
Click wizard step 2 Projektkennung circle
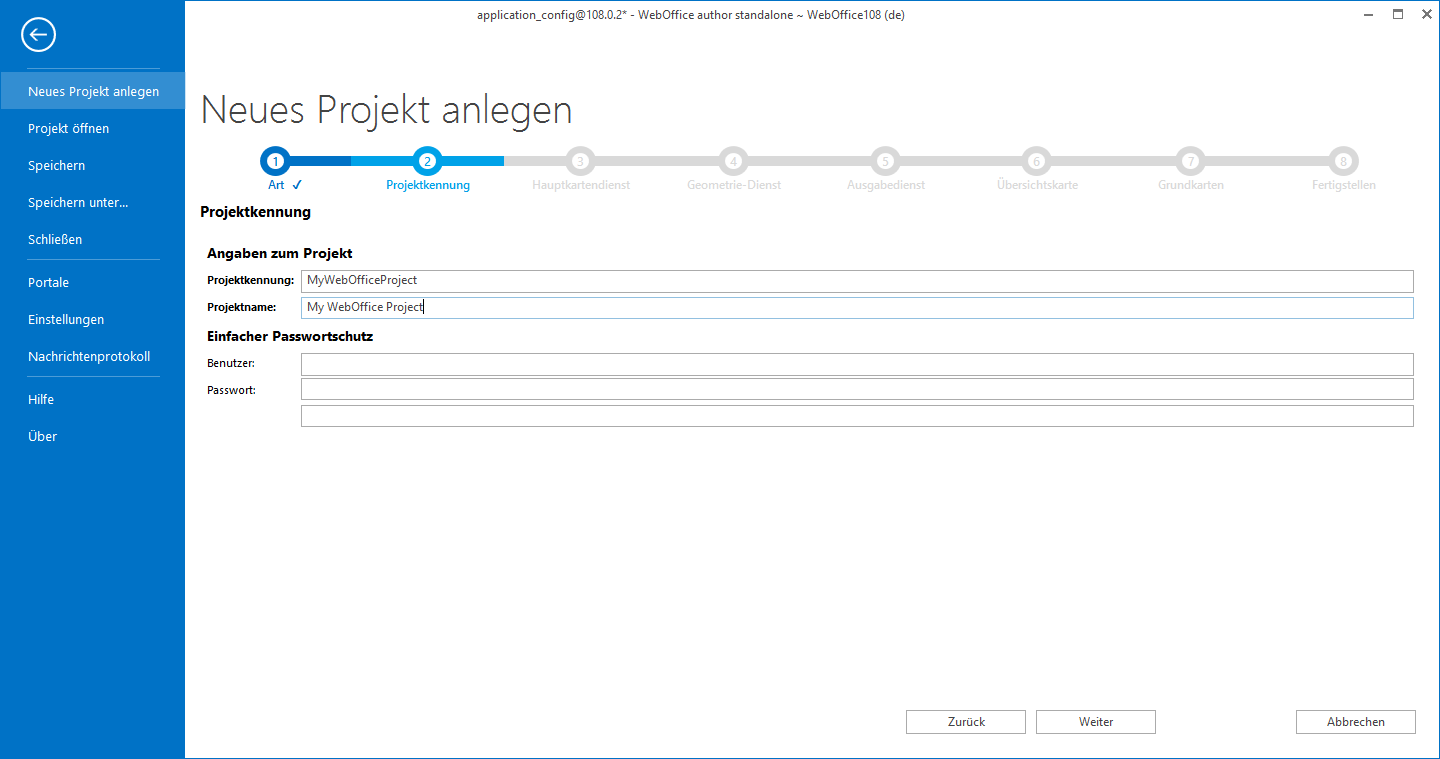pyautogui.click(x=428, y=161)
